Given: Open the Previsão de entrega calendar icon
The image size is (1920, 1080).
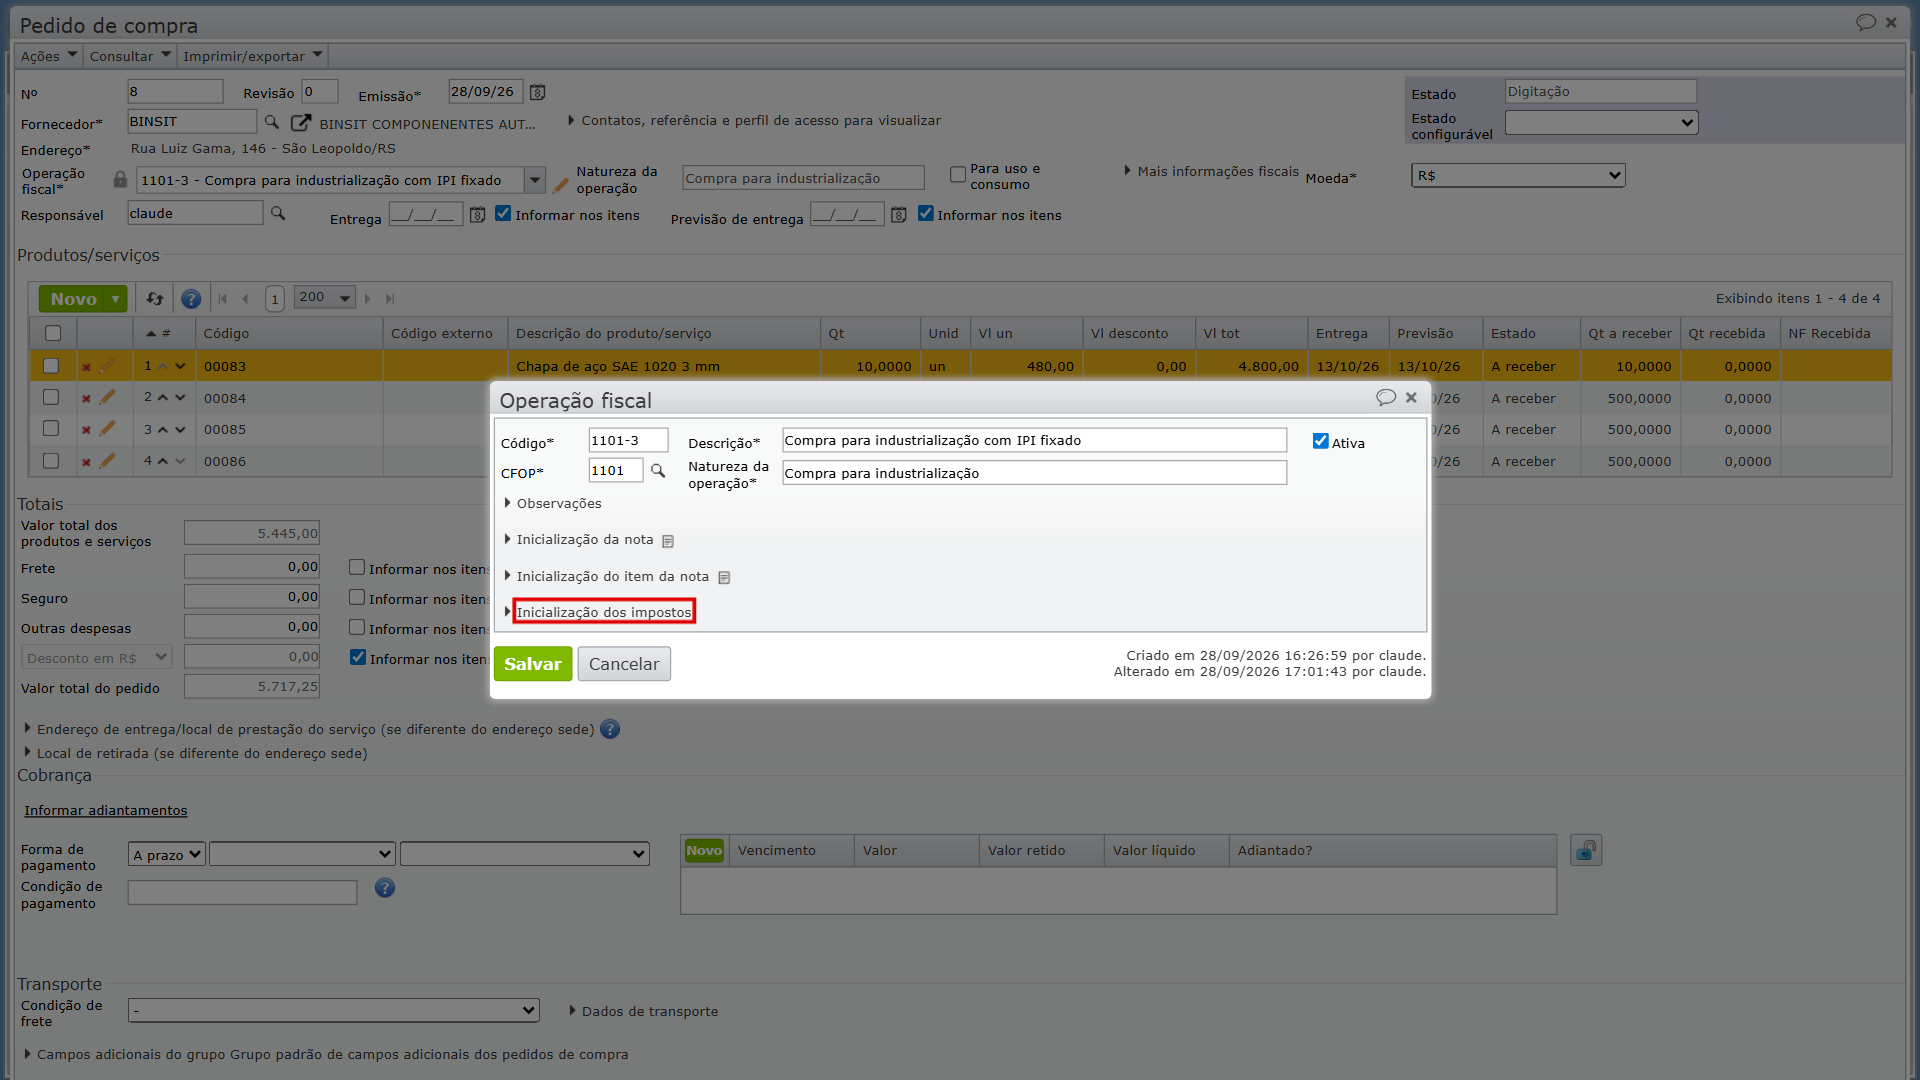Looking at the screenshot, I should [898, 215].
